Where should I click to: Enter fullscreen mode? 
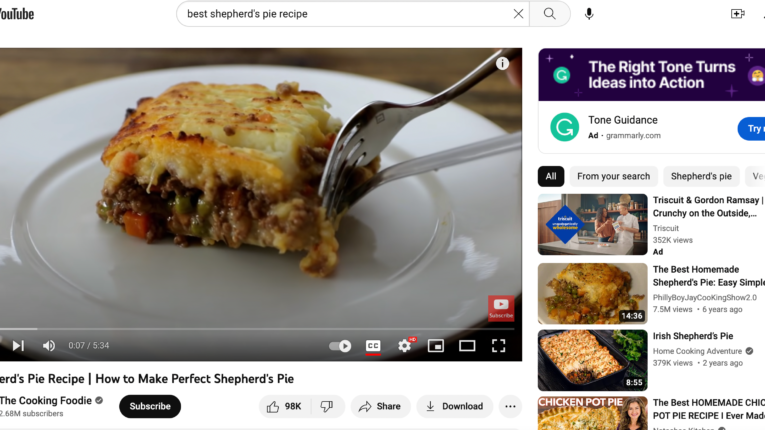point(498,346)
